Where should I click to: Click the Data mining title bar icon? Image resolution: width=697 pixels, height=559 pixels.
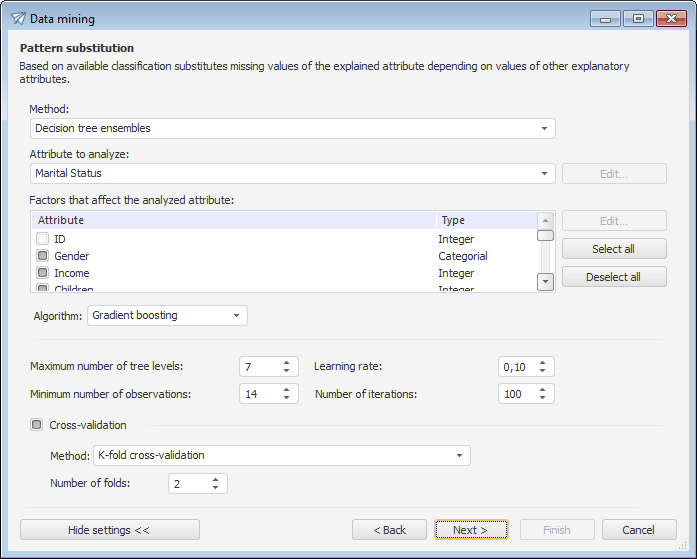pyautogui.click(x=18, y=18)
